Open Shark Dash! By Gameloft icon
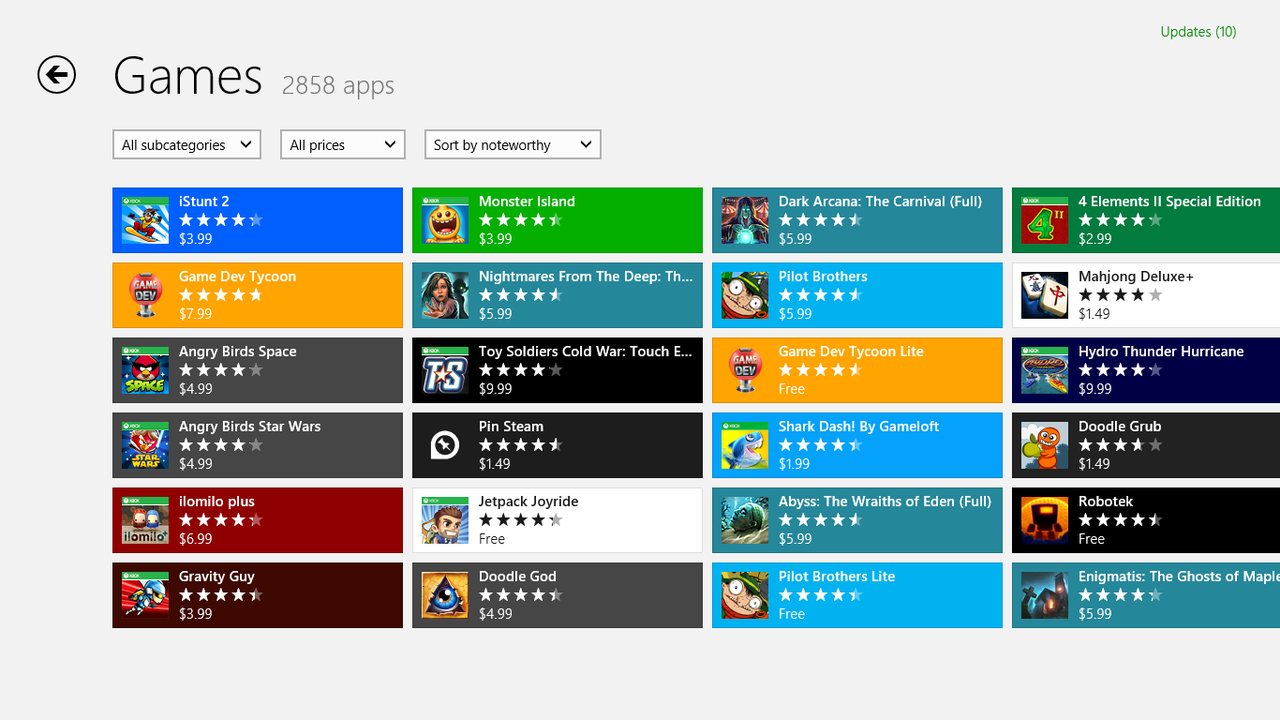The width and height of the screenshot is (1280, 720). click(x=745, y=445)
